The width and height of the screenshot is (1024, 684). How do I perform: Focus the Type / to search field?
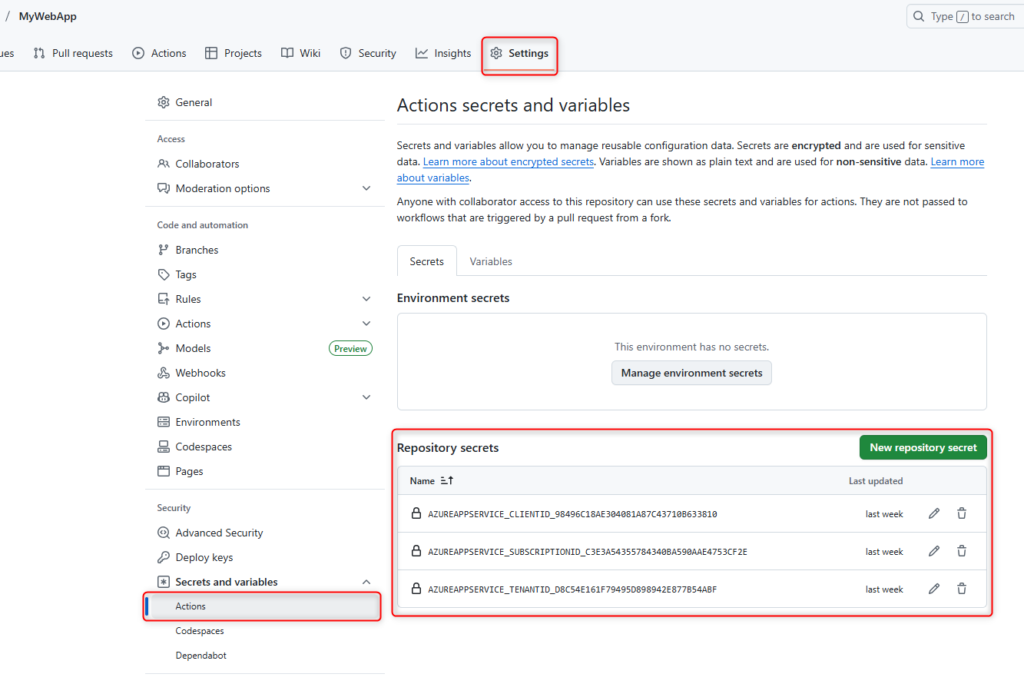click(x=965, y=16)
